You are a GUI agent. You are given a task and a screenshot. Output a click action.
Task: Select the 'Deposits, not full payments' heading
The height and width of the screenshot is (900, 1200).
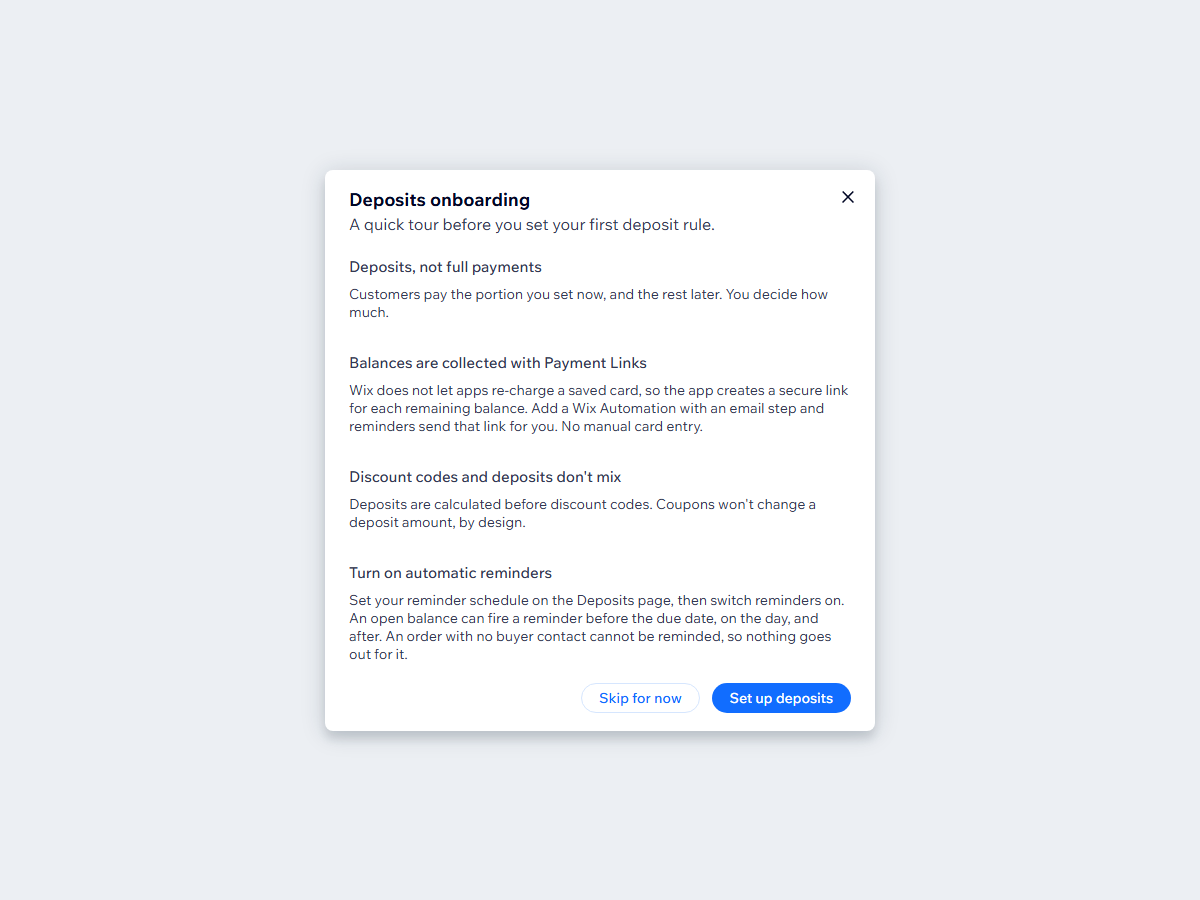(445, 267)
